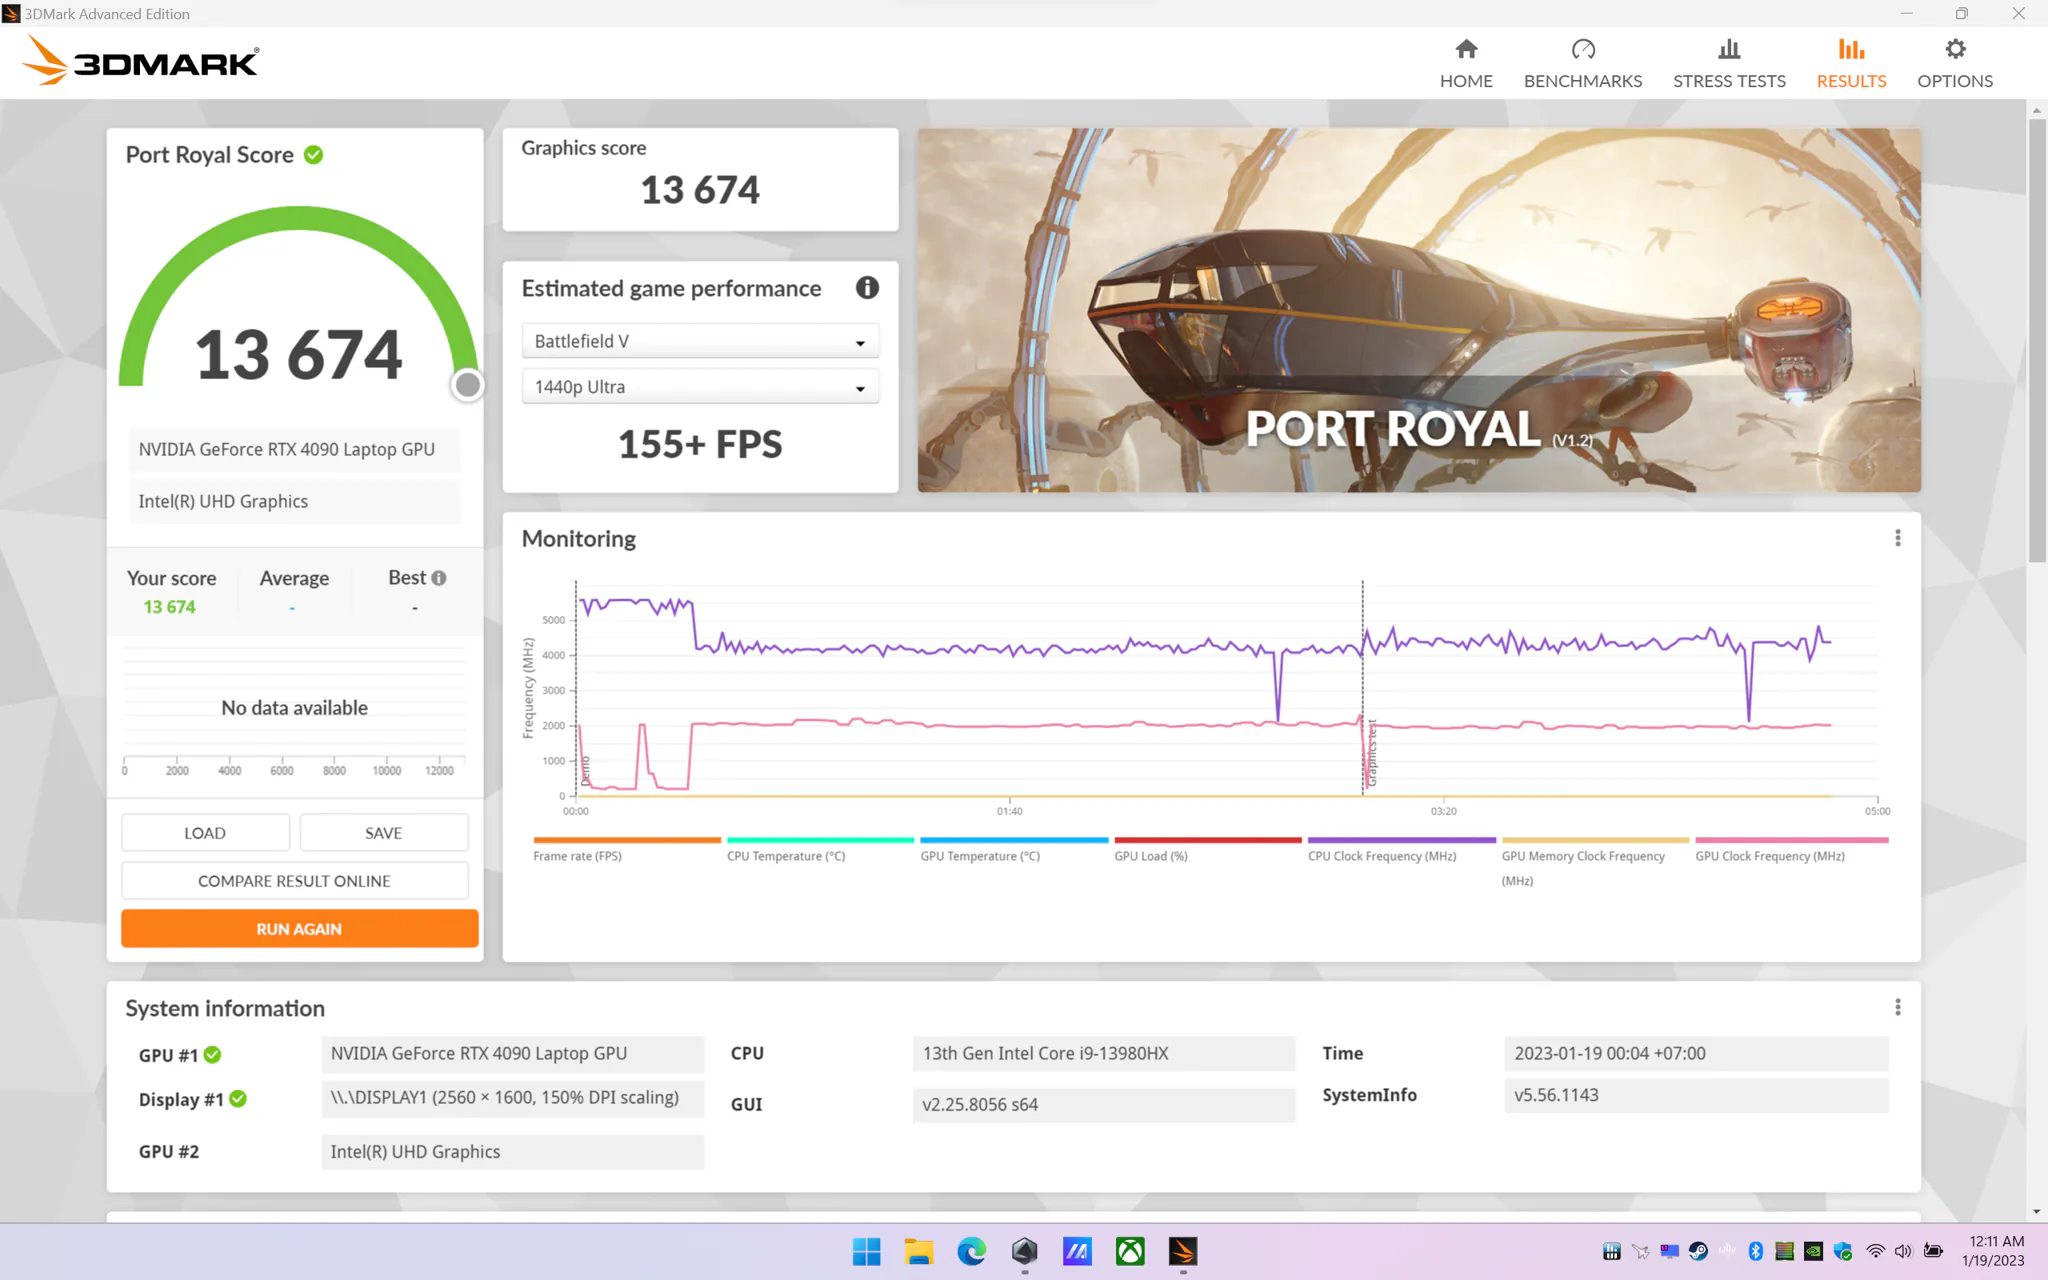This screenshot has width=2048, height=1280.
Task: Select the GPU #2 Intel UHD Graphics field
Action: [x=513, y=1152]
